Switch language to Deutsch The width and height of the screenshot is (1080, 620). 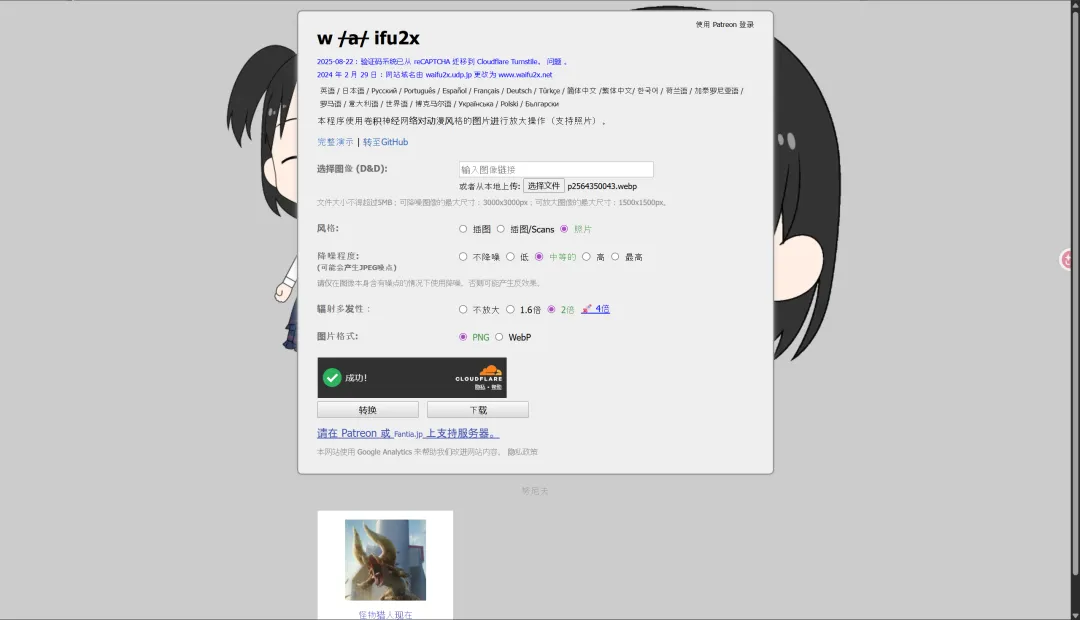(x=519, y=90)
